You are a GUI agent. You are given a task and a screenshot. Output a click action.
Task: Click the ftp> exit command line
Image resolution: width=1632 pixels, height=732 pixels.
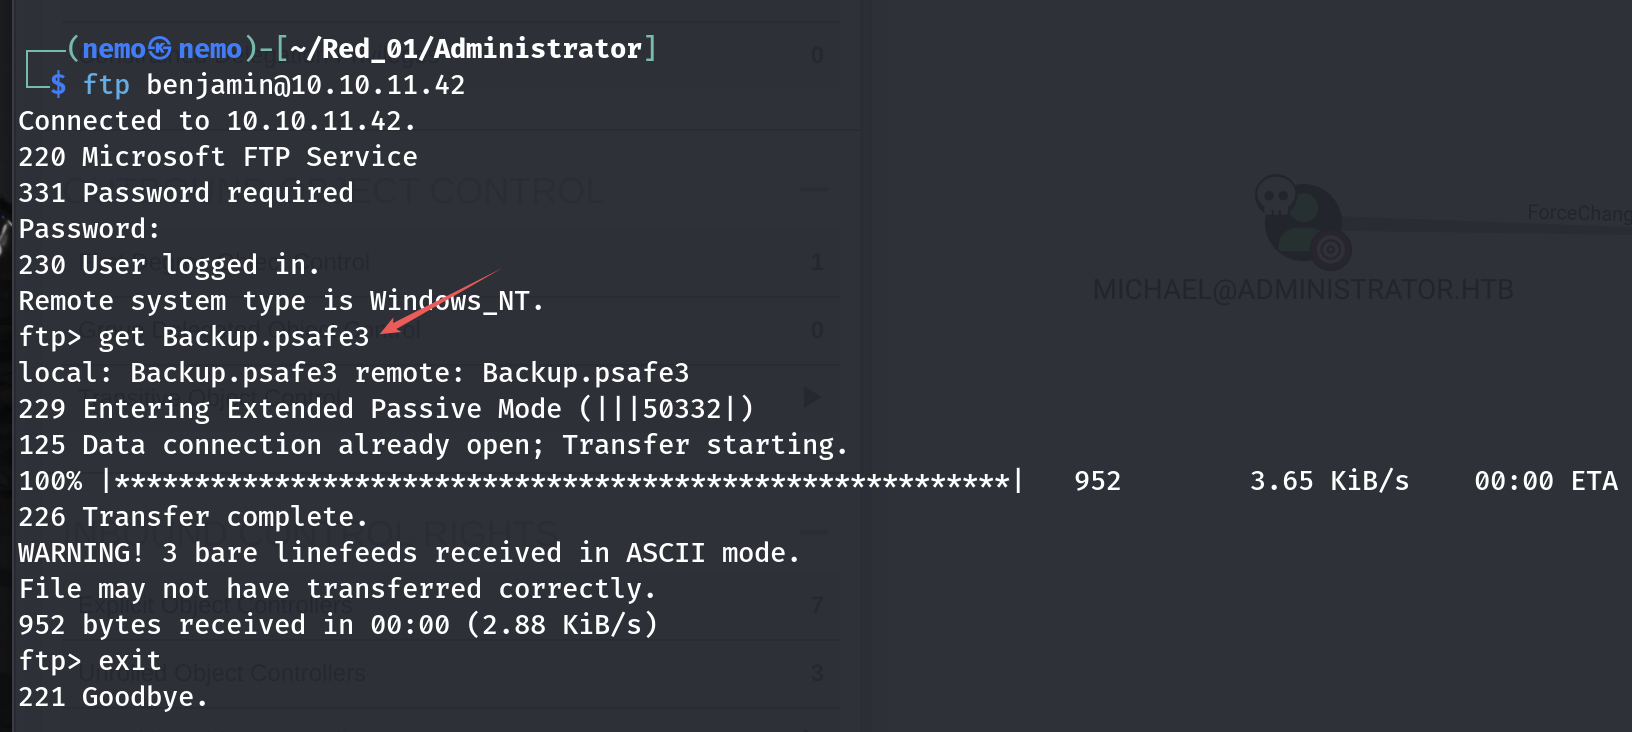[x=90, y=661]
